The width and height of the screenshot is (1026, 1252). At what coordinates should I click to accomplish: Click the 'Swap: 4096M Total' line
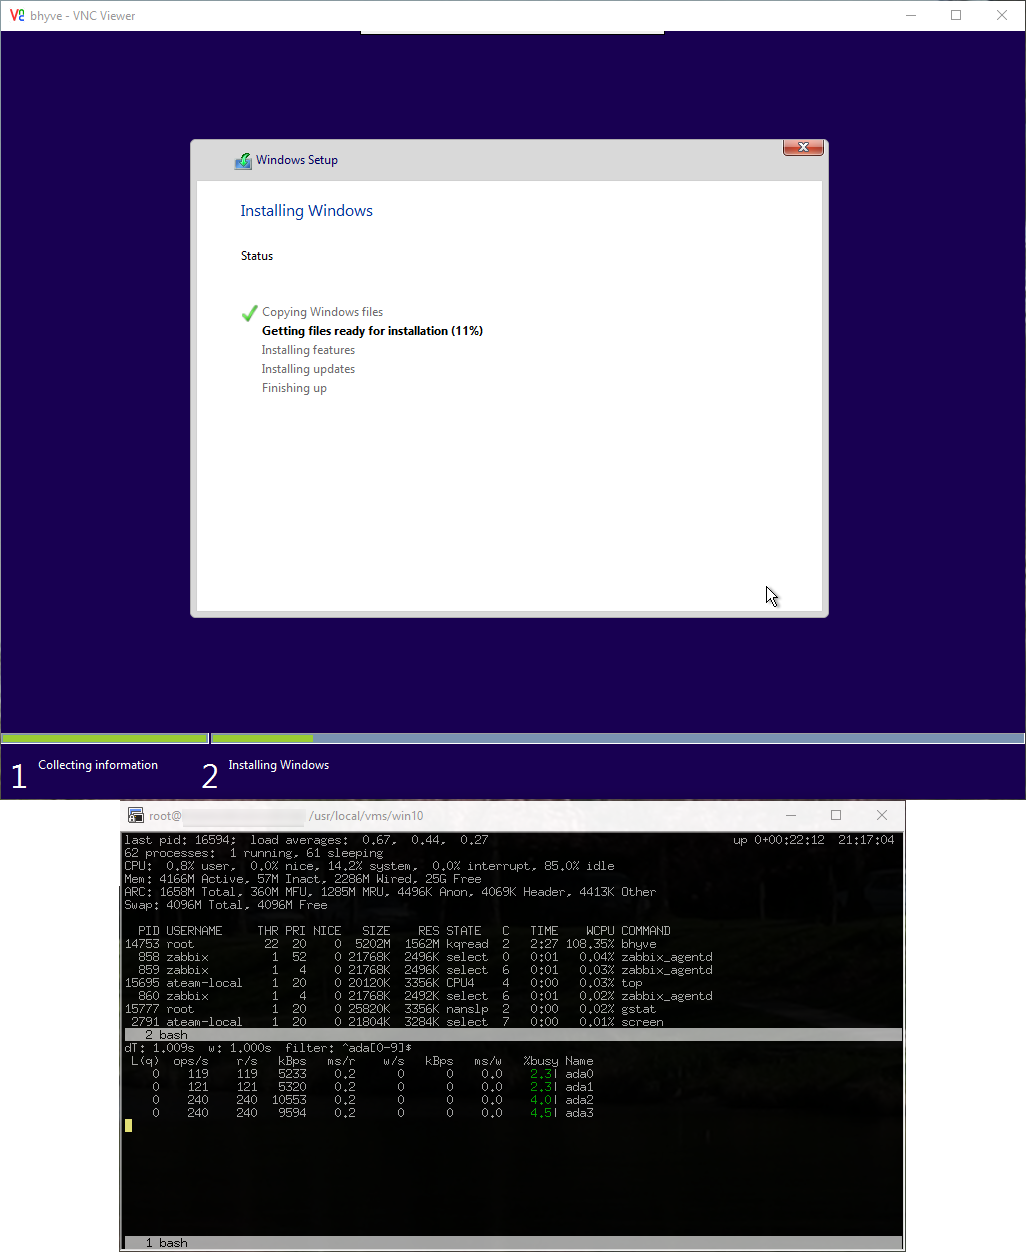(226, 905)
